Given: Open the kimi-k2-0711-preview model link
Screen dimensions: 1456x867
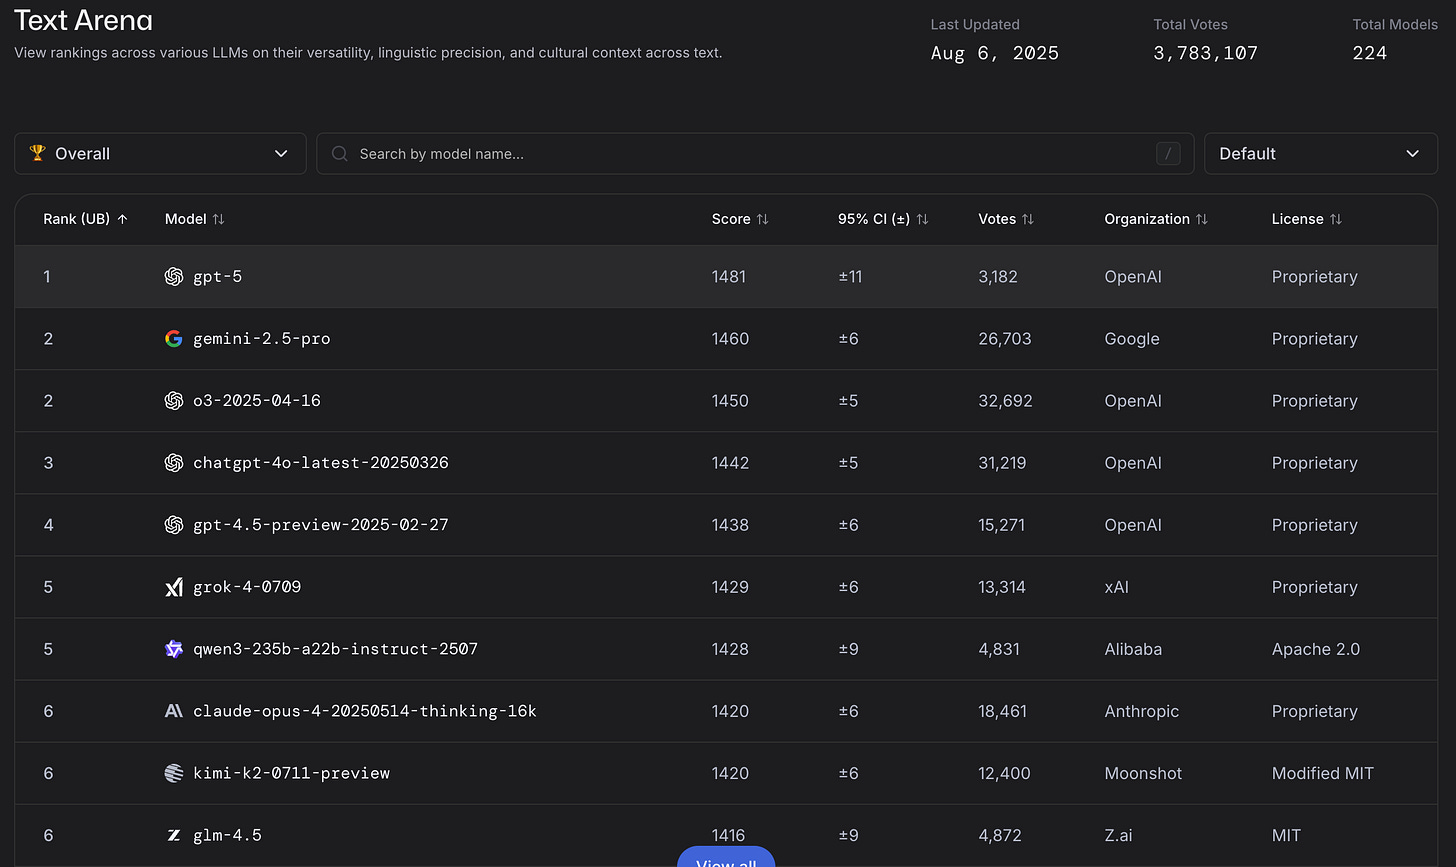Looking at the screenshot, I should click(291, 773).
